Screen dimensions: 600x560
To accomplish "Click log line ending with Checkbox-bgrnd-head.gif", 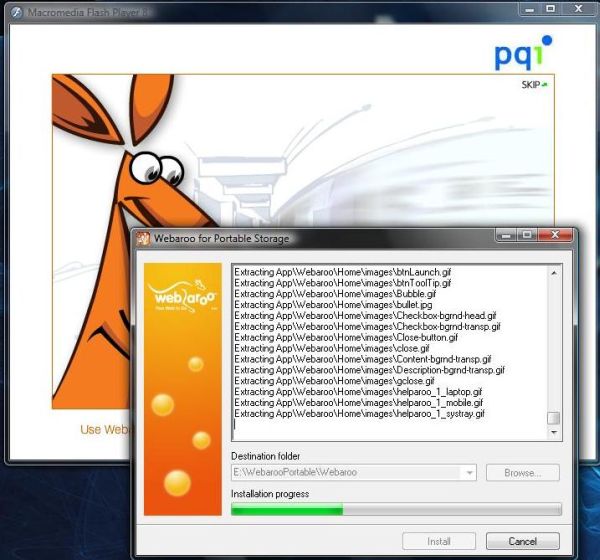I will (x=365, y=316).
